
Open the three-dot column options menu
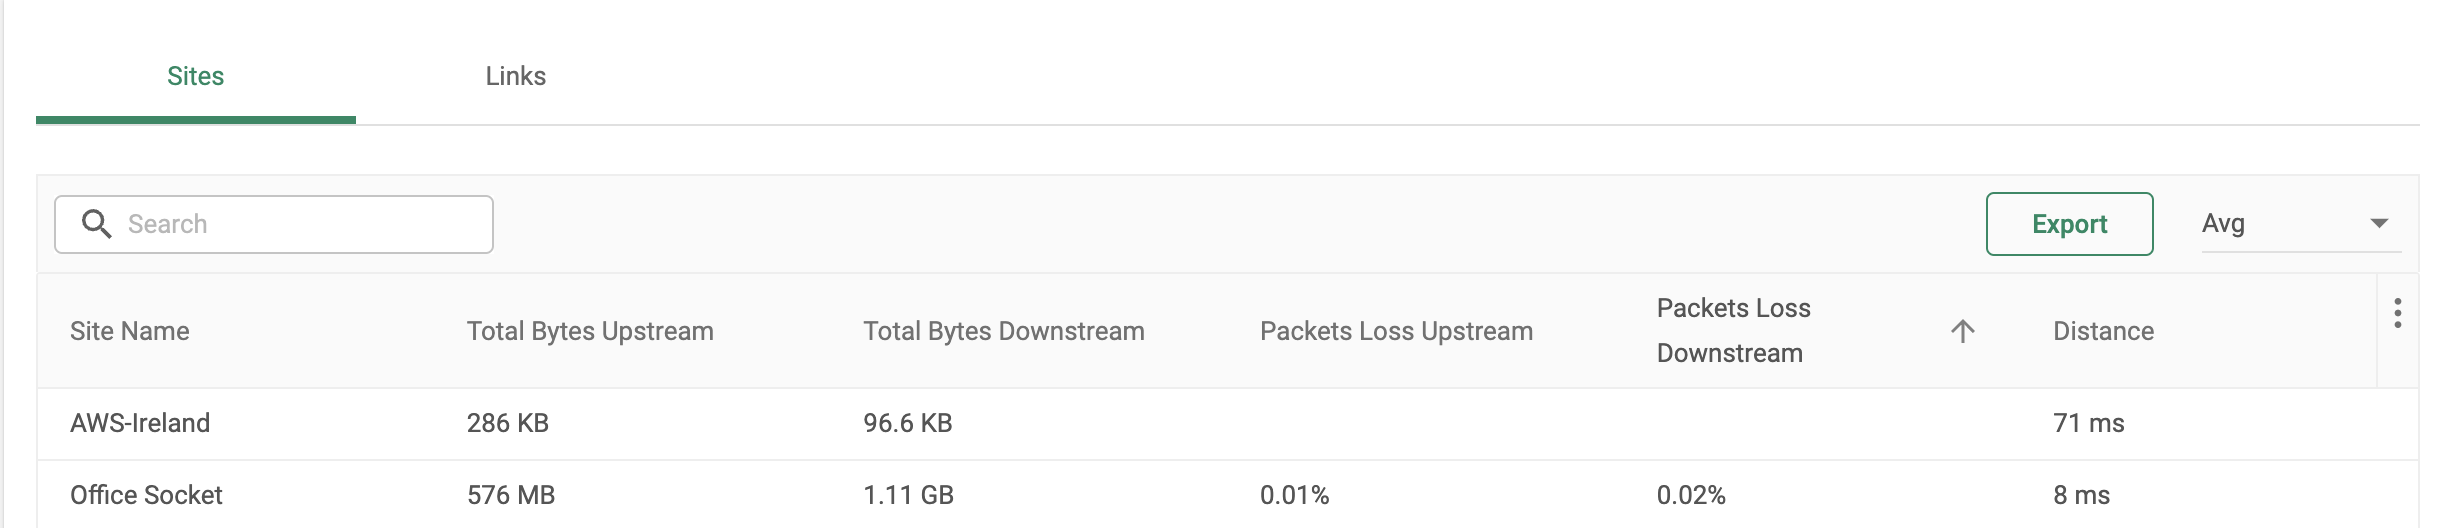pos(2397,313)
